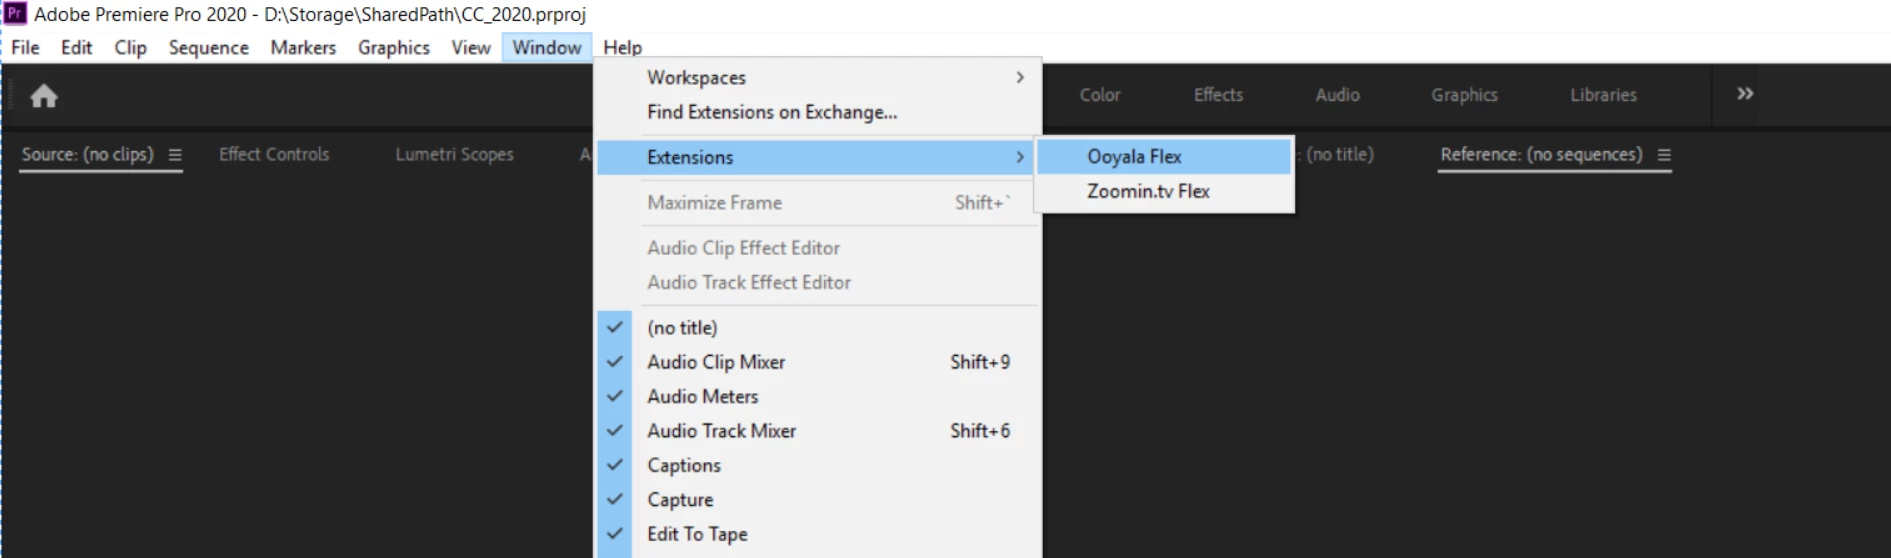The height and width of the screenshot is (558, 1891).
Task: Switch to the Color workspace
Action: pos(1100,95)
